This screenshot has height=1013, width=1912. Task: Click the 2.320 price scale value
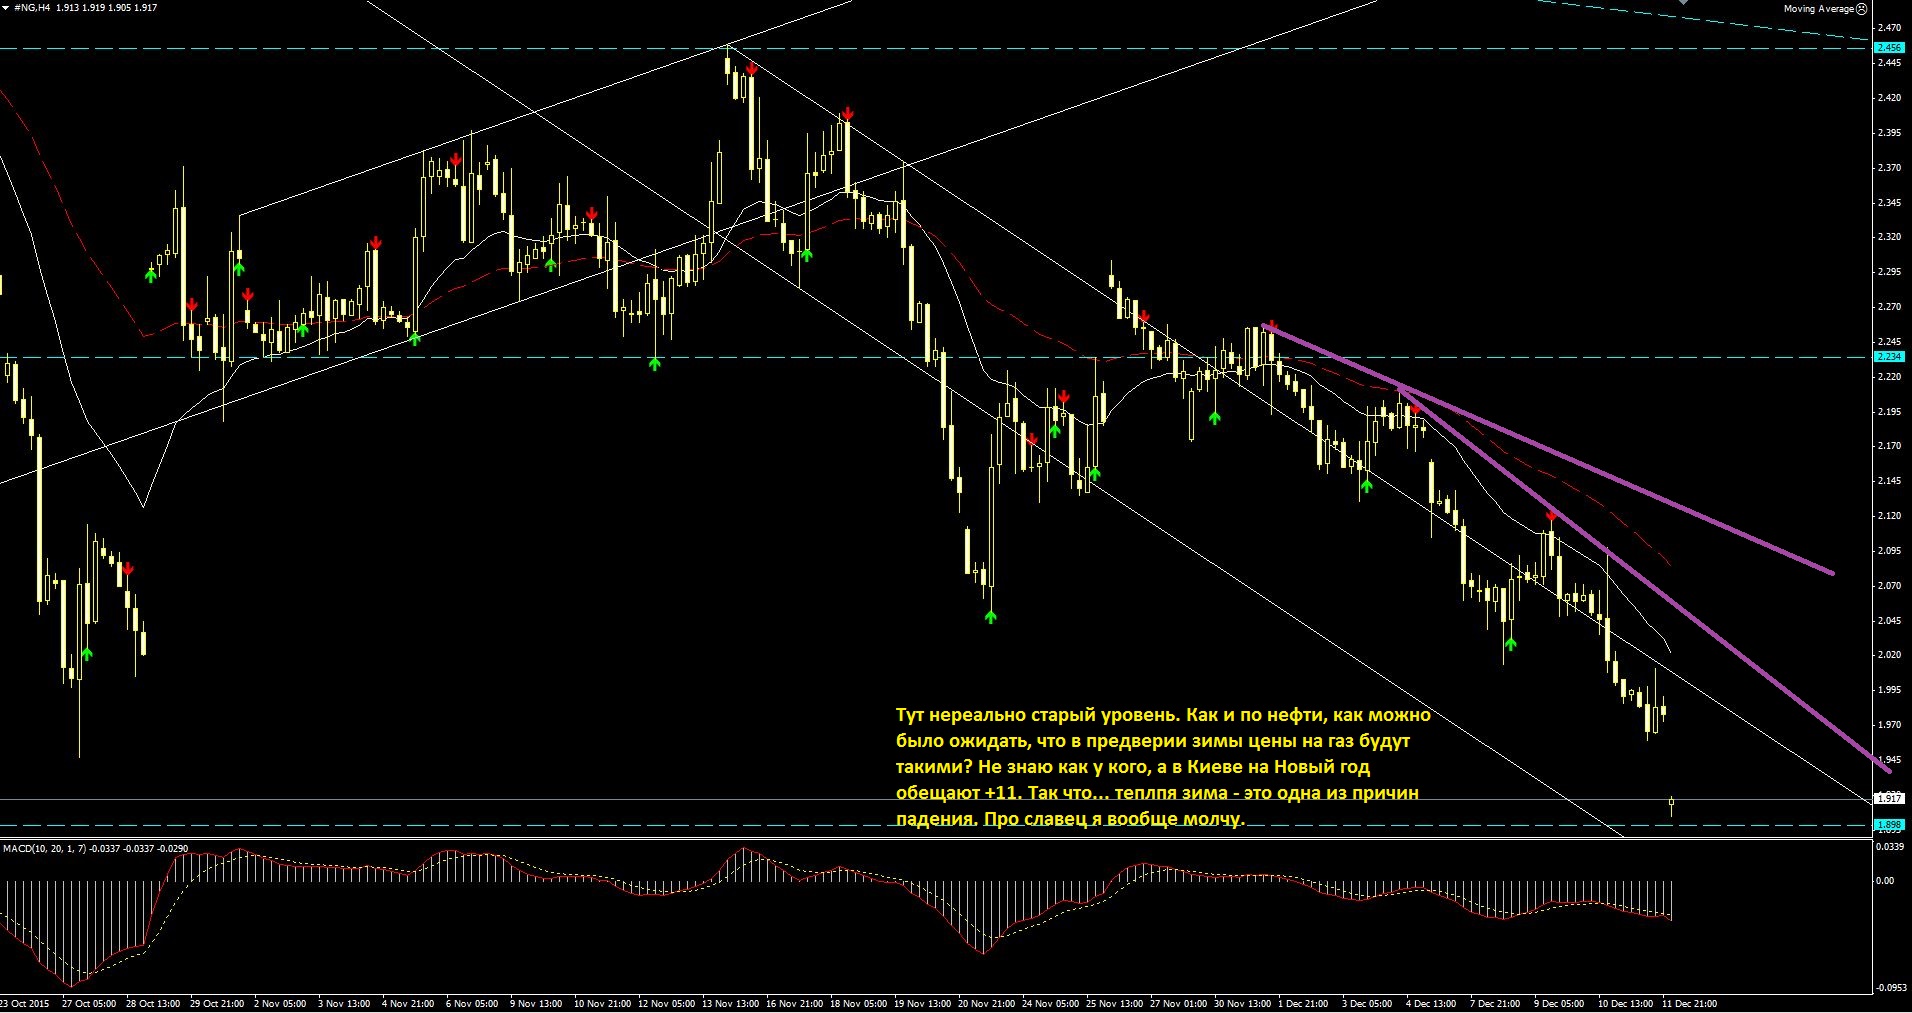click(x=1889, y=237)
